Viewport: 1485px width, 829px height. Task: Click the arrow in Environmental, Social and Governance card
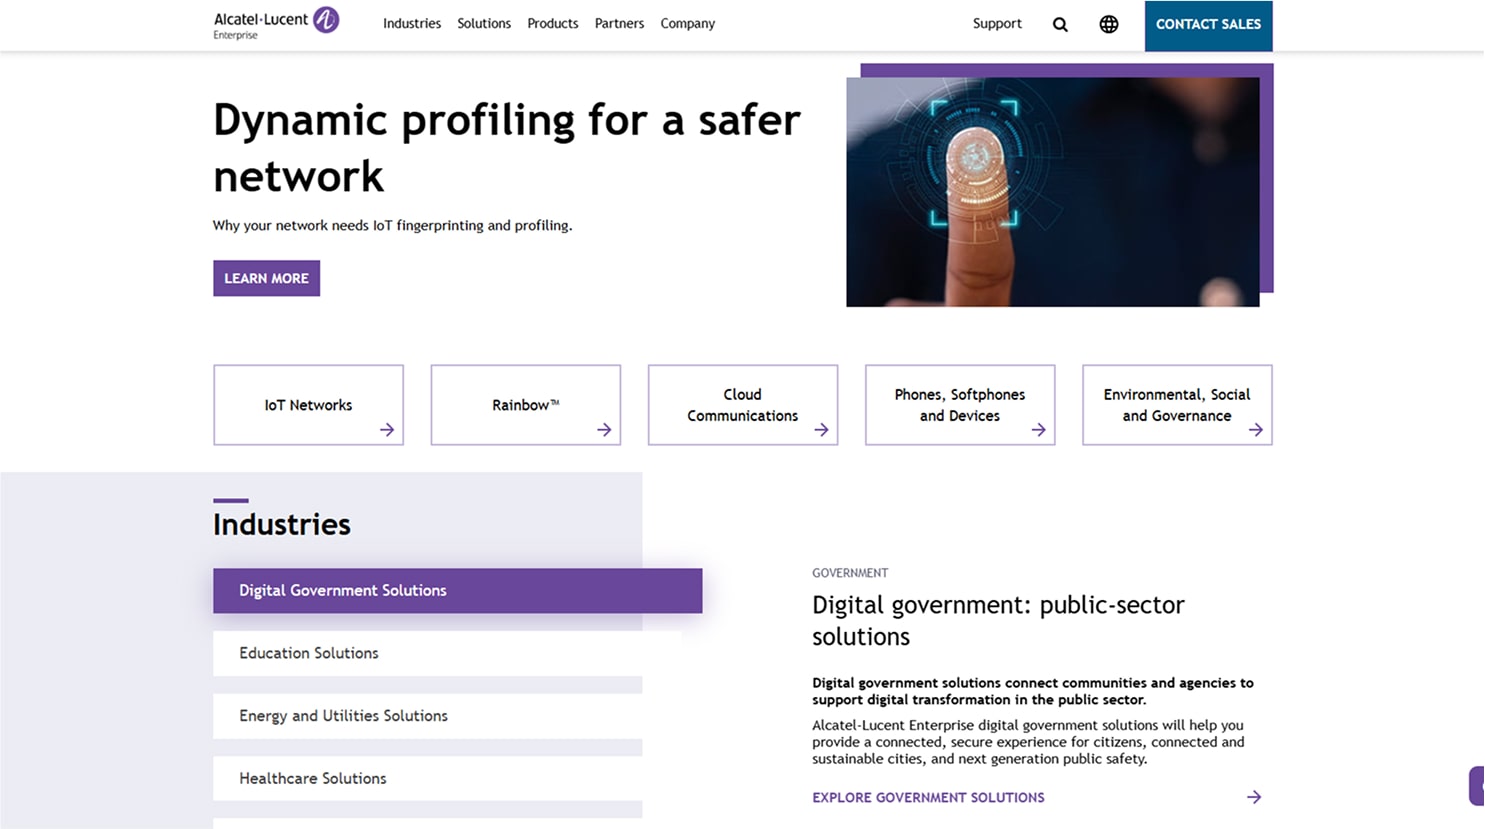[1255, 430]
